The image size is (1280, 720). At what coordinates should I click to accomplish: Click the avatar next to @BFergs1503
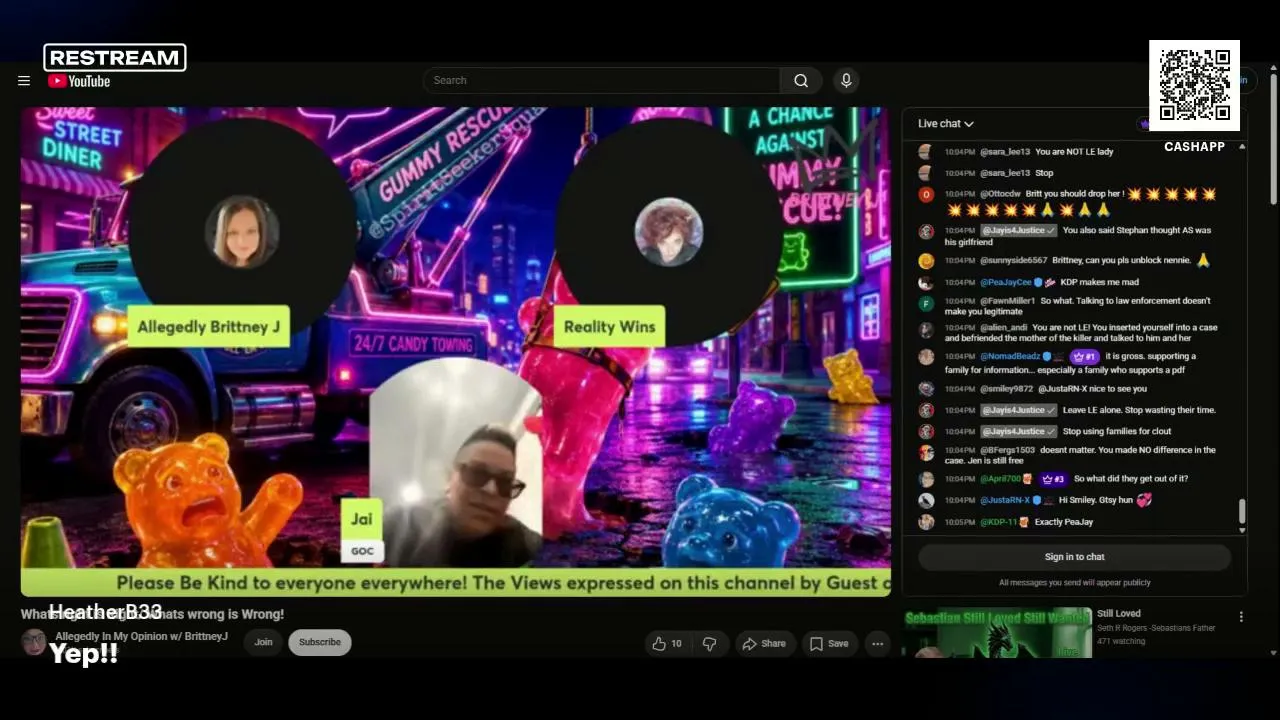click(x=926, y=453)
